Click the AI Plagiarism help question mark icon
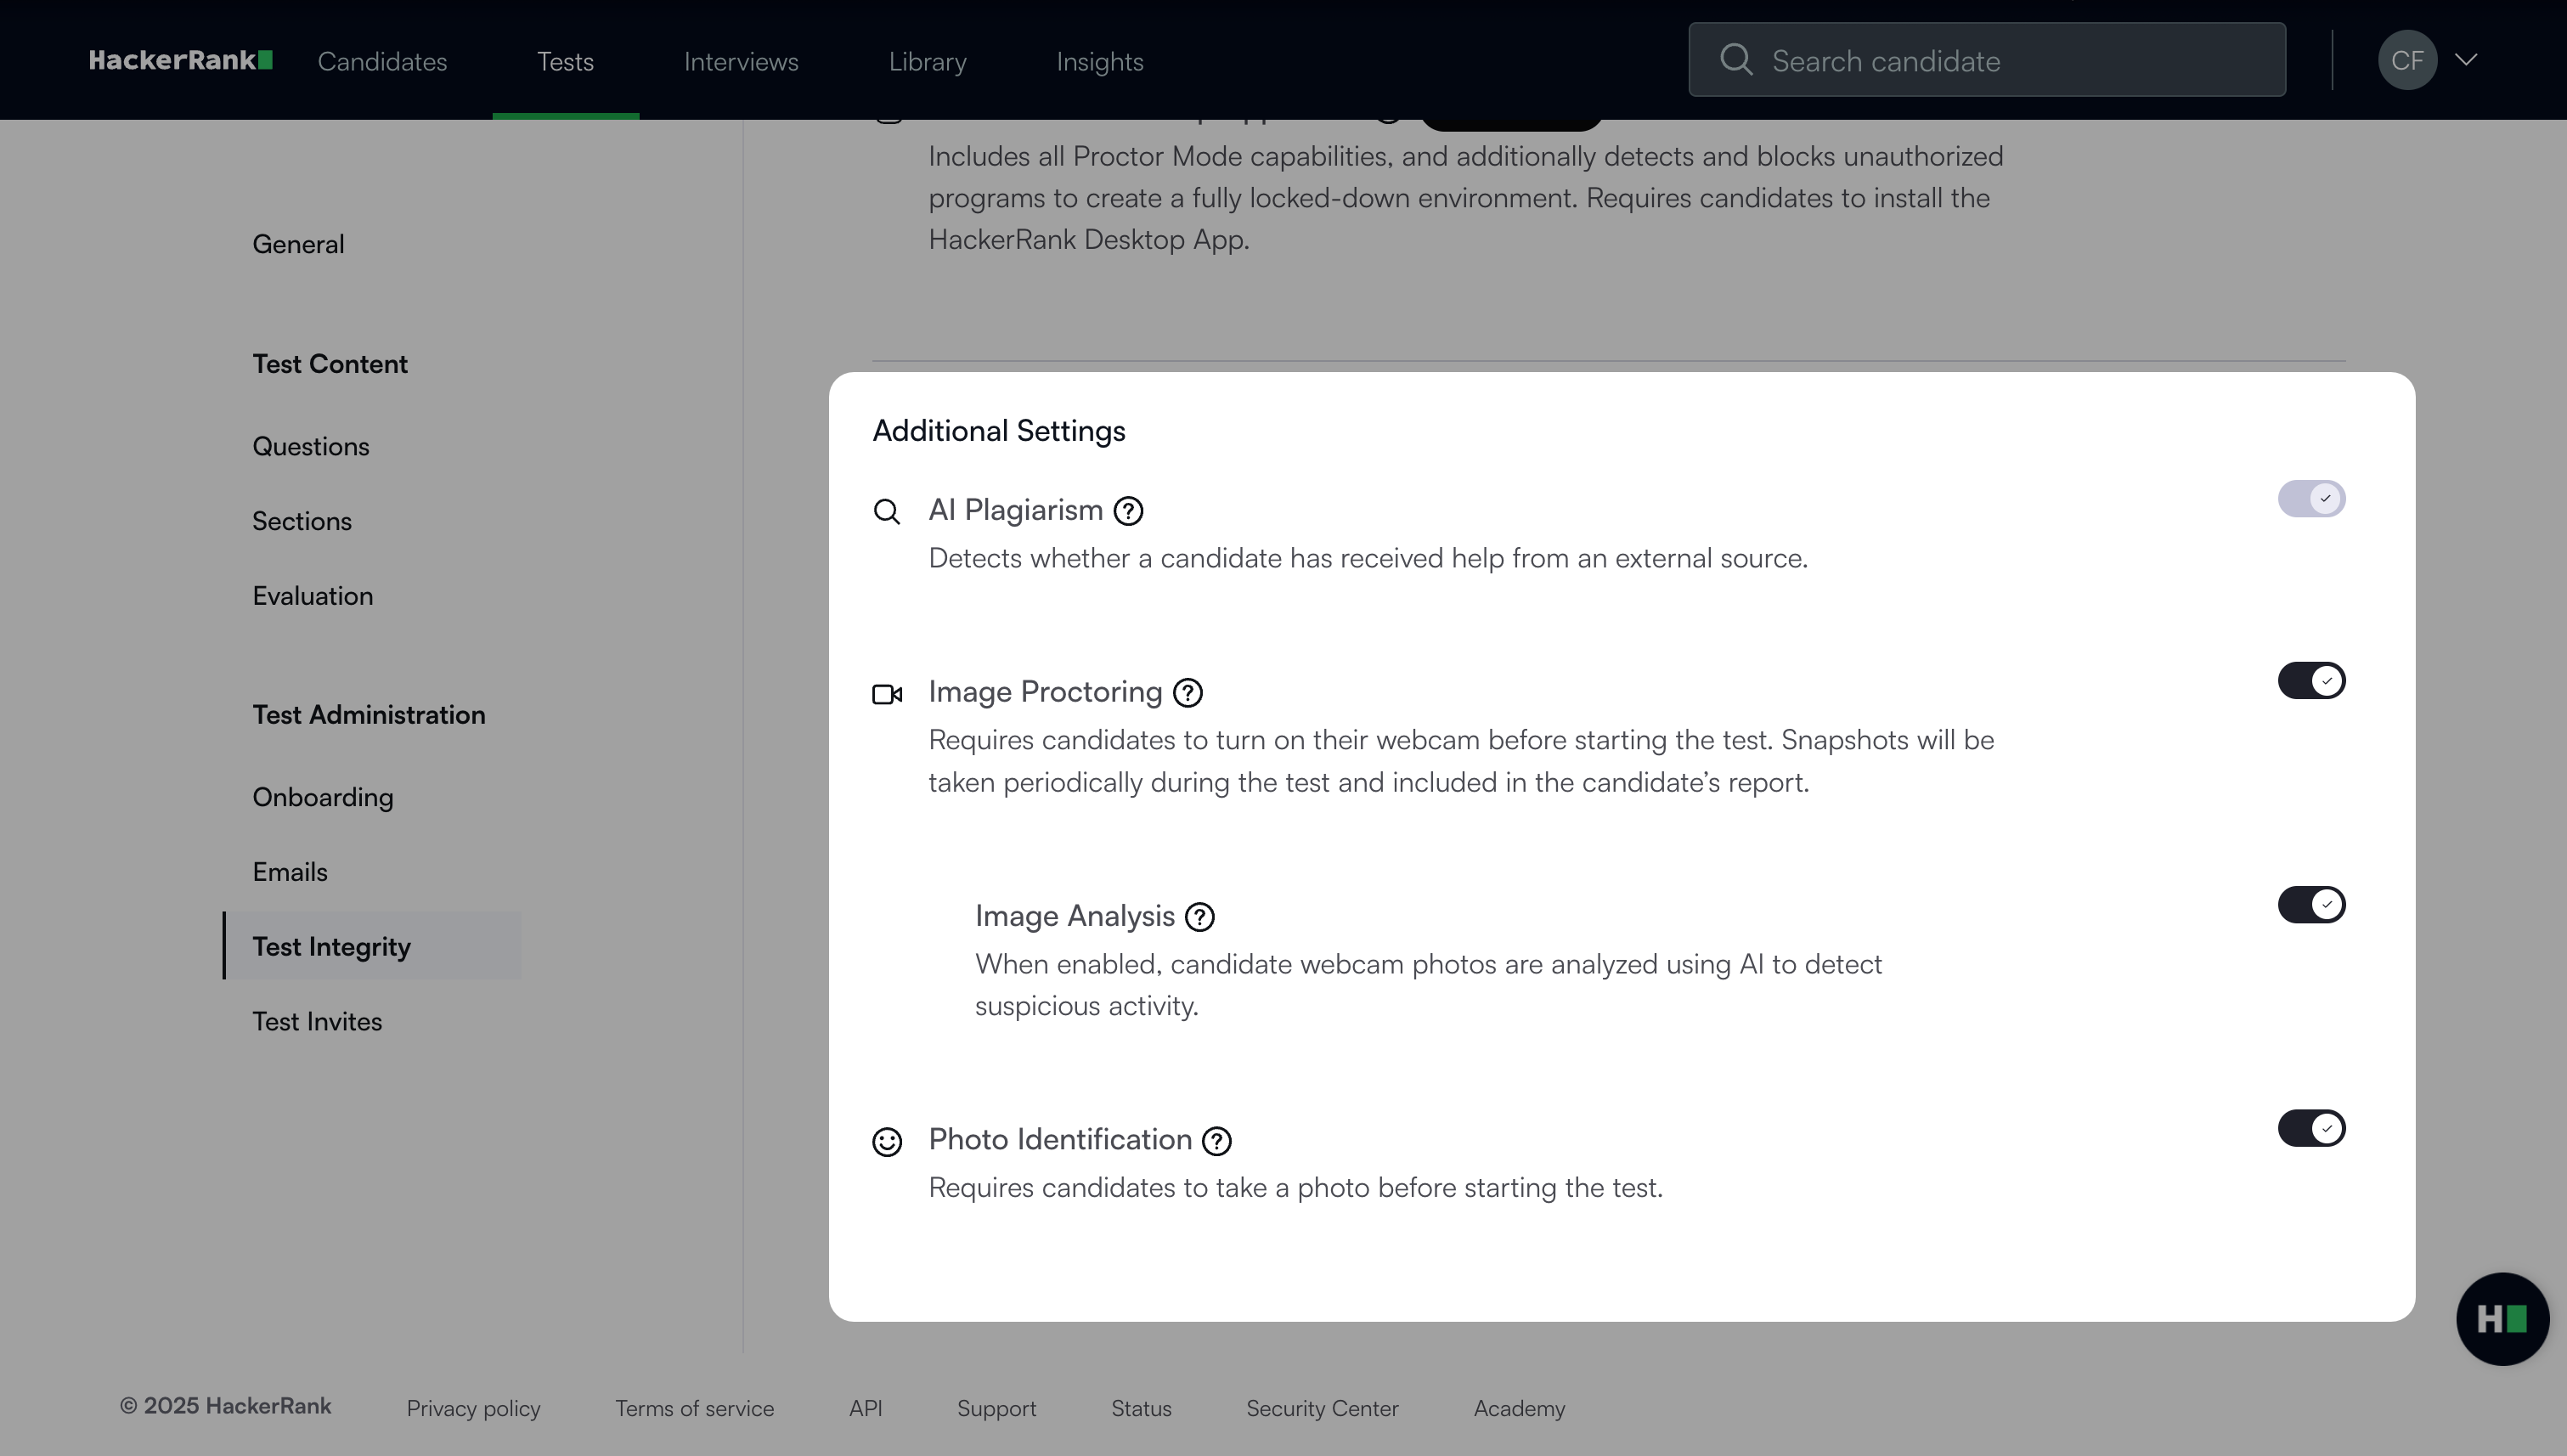 pos(1128,511)
